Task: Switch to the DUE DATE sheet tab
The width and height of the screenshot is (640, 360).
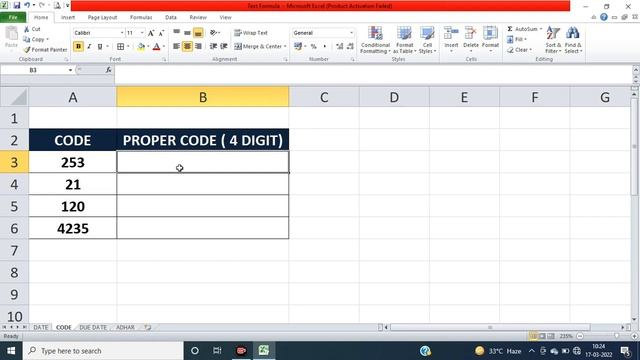Action: click(x=93, y=327)
